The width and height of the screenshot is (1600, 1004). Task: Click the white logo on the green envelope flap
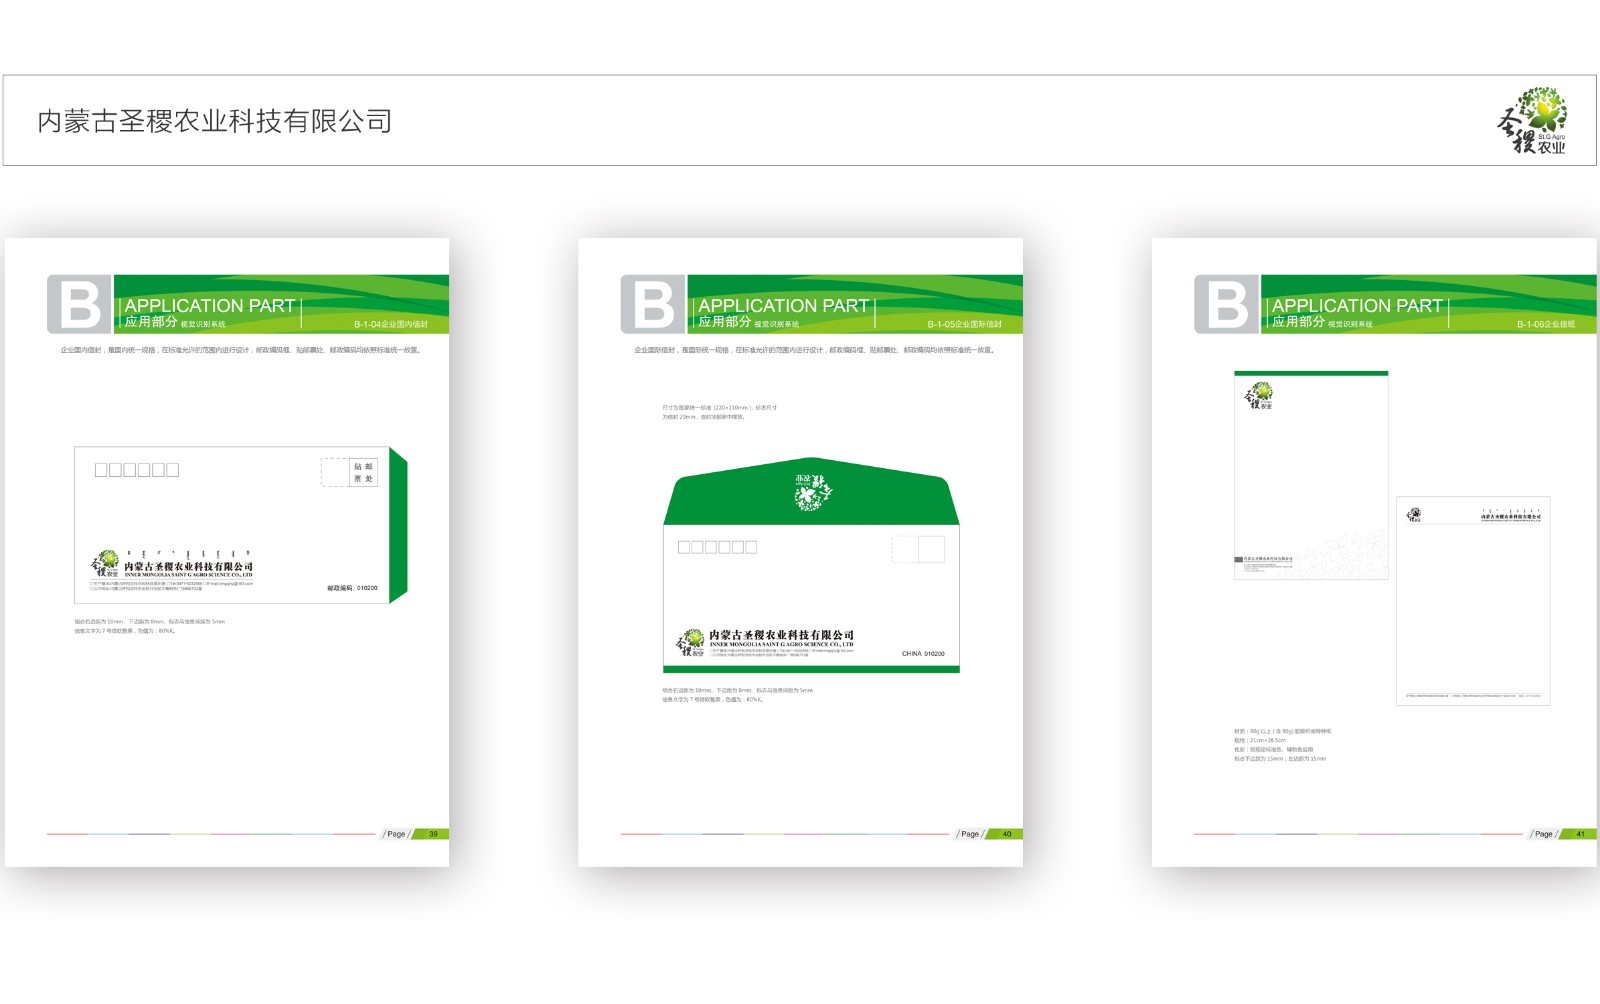pos(812,492)
